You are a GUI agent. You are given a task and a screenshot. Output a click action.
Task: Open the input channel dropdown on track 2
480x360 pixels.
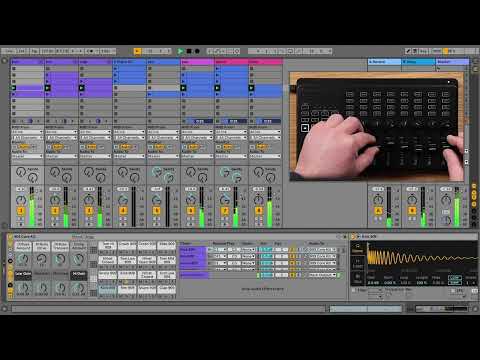(62, 138)
